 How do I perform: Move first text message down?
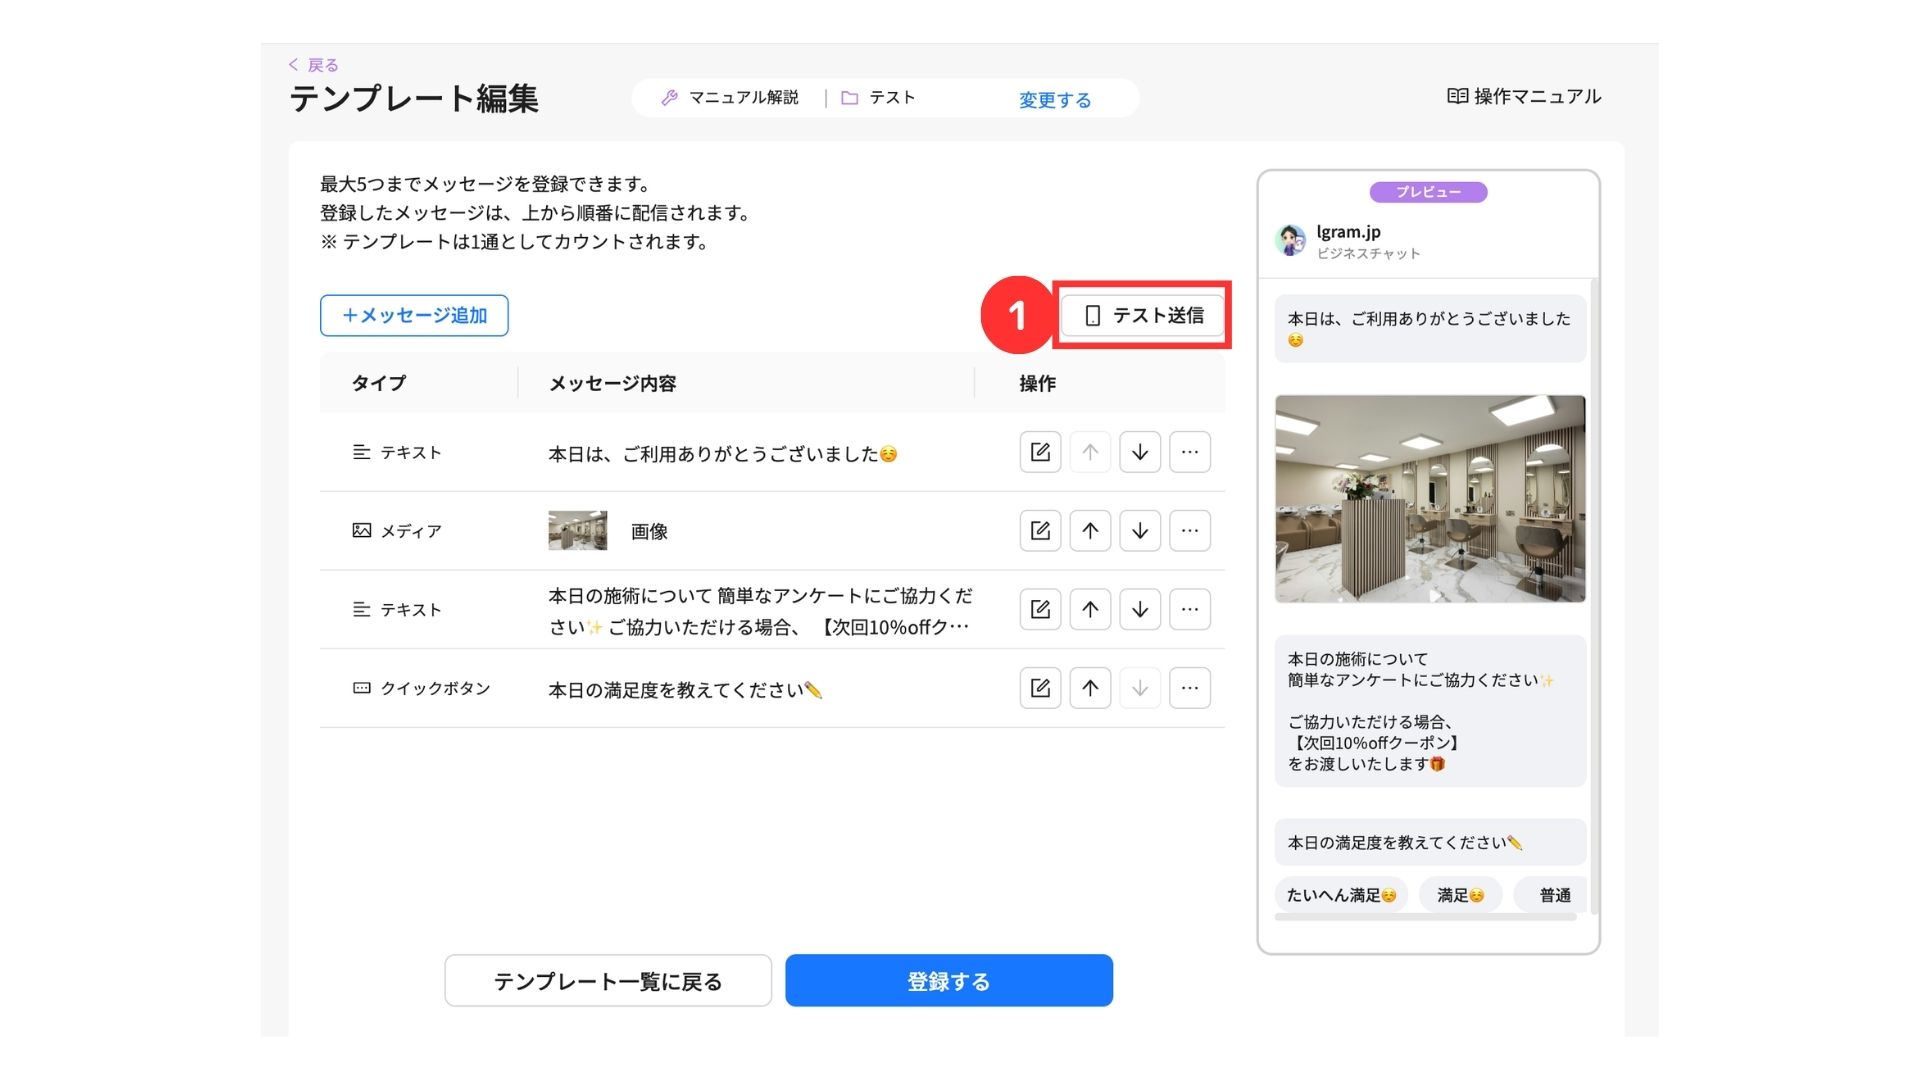[1140, 452]
